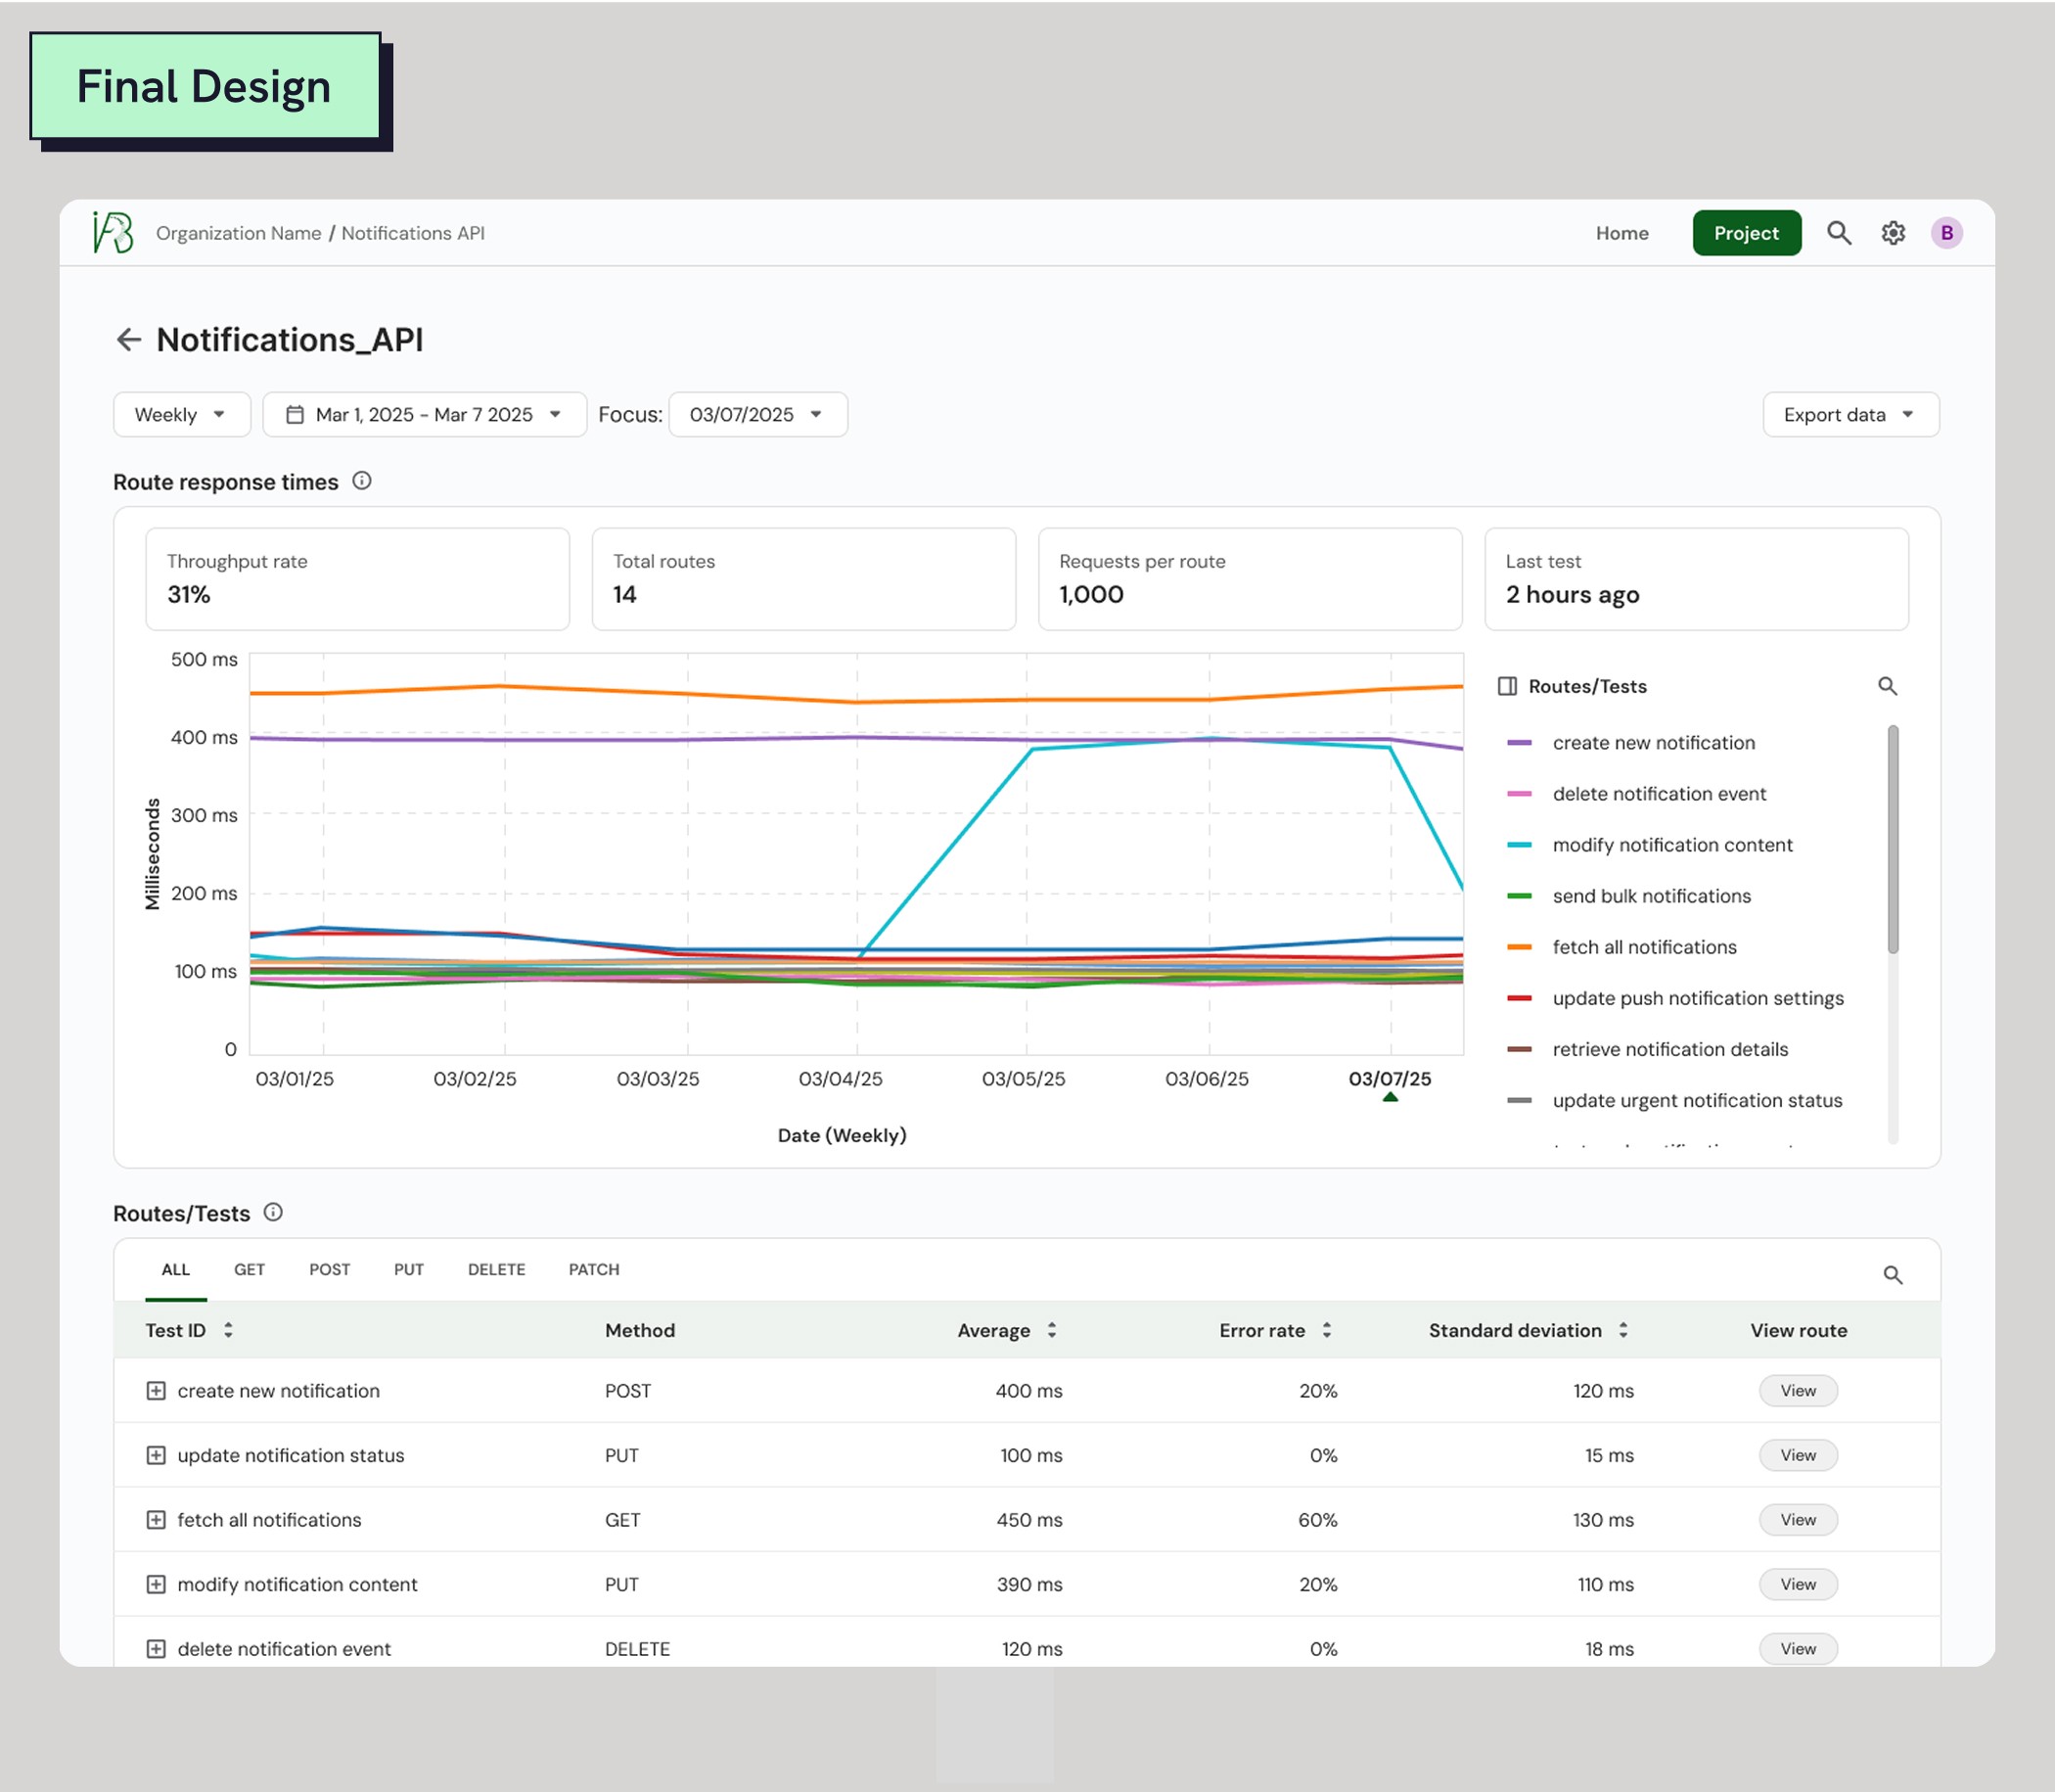
Task: Expand the create new notification row
Action: pos(156,1391)
